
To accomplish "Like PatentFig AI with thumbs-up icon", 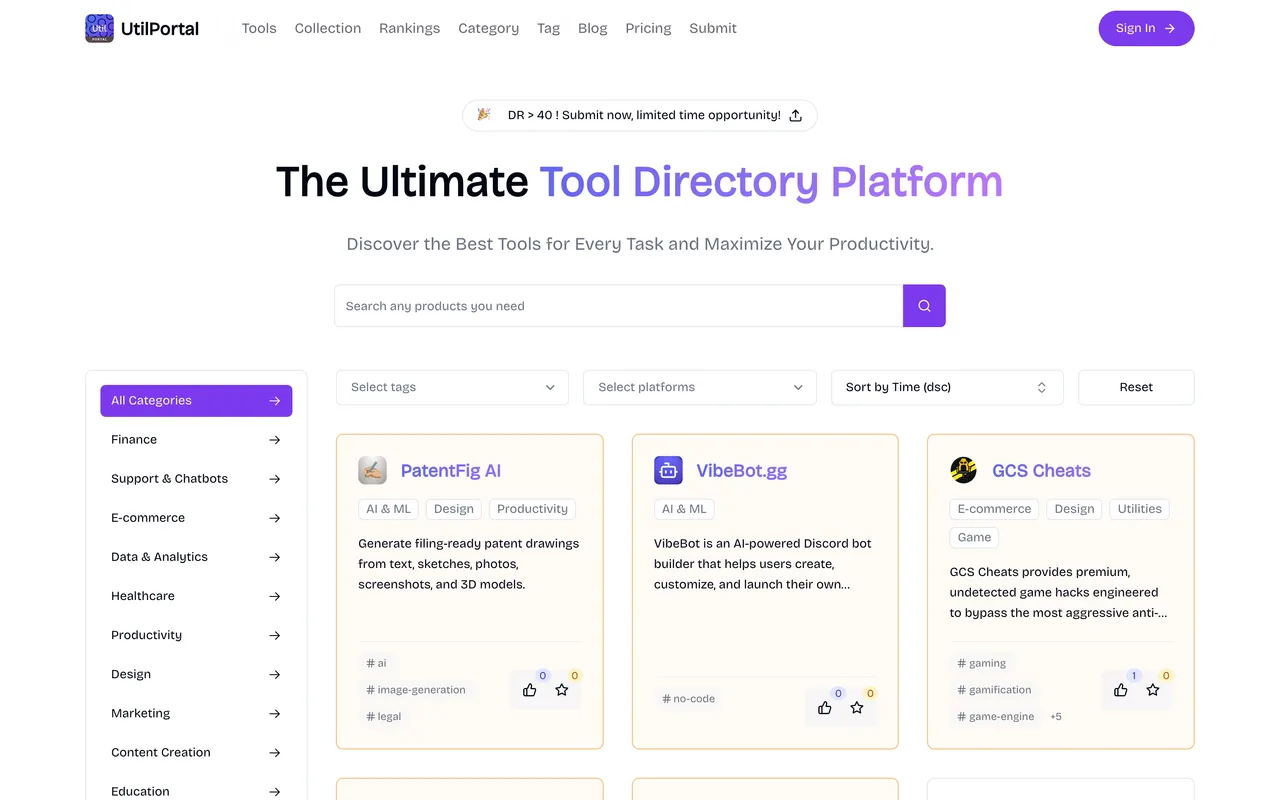I will pyautogui.click(x=529, y=690).
